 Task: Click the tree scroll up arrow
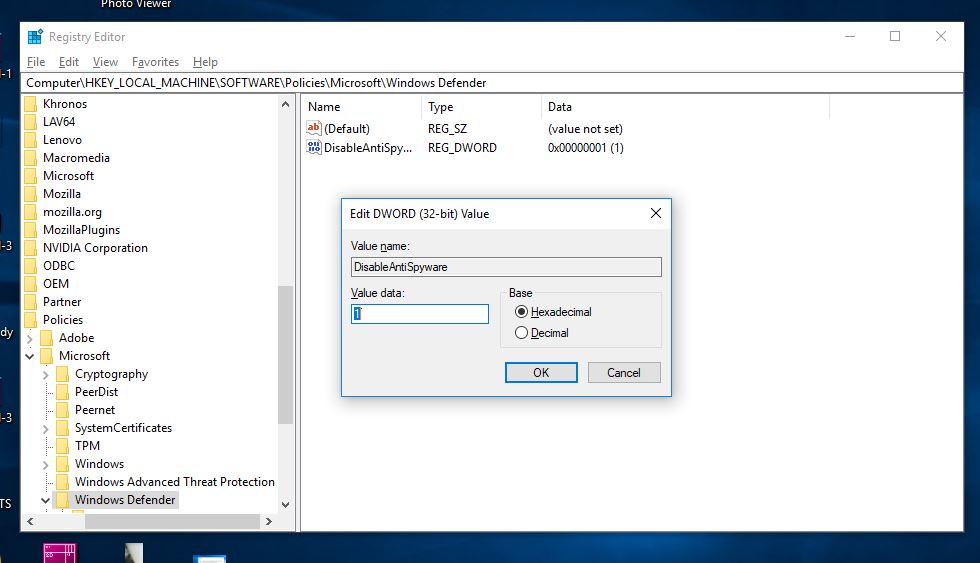pos(286,104)
